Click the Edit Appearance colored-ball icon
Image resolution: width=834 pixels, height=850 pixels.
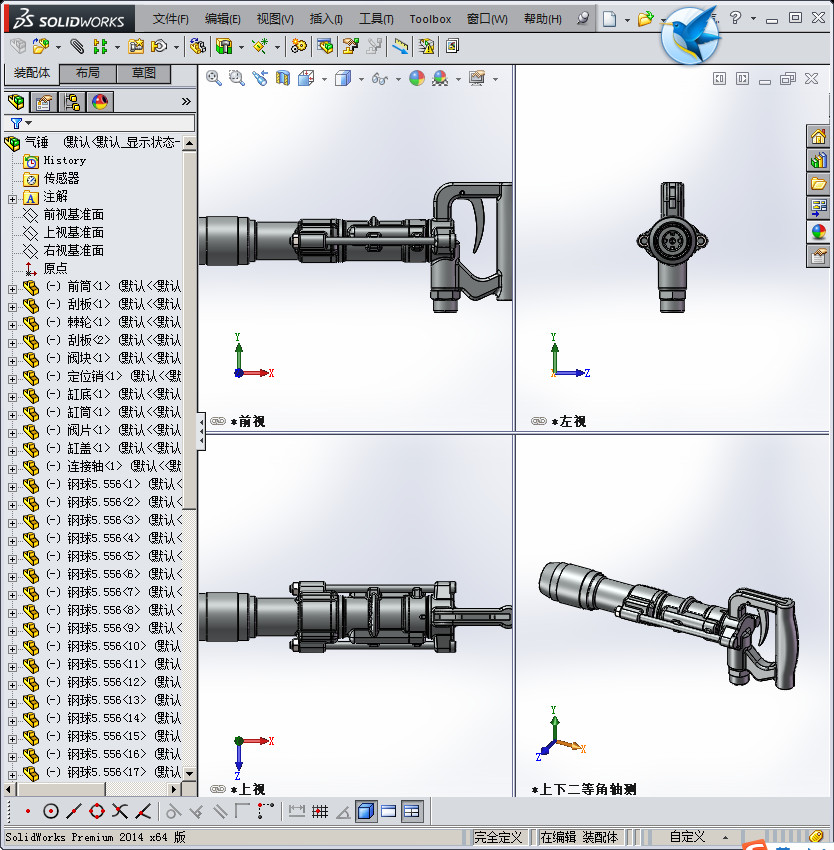(416, 77)
